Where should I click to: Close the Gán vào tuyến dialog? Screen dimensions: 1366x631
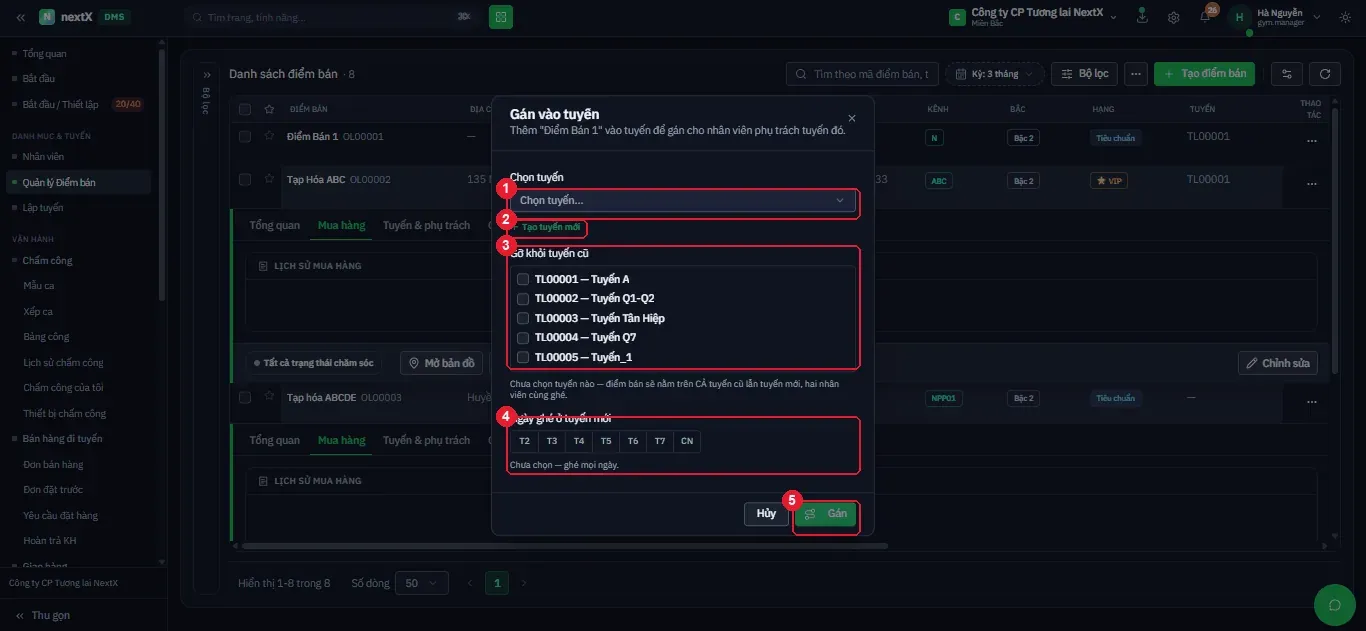click(852, 118)
